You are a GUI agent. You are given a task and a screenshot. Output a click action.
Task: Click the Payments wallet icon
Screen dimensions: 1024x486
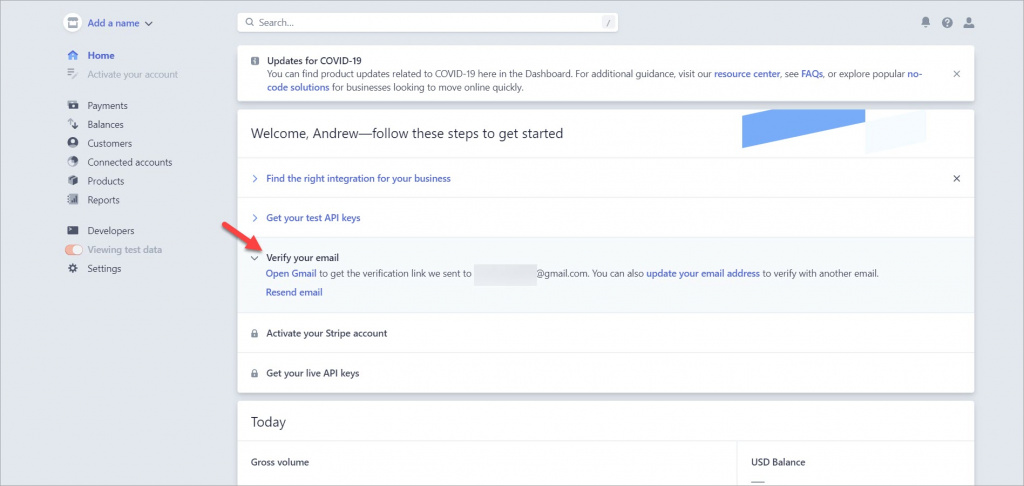click(73, 105)
